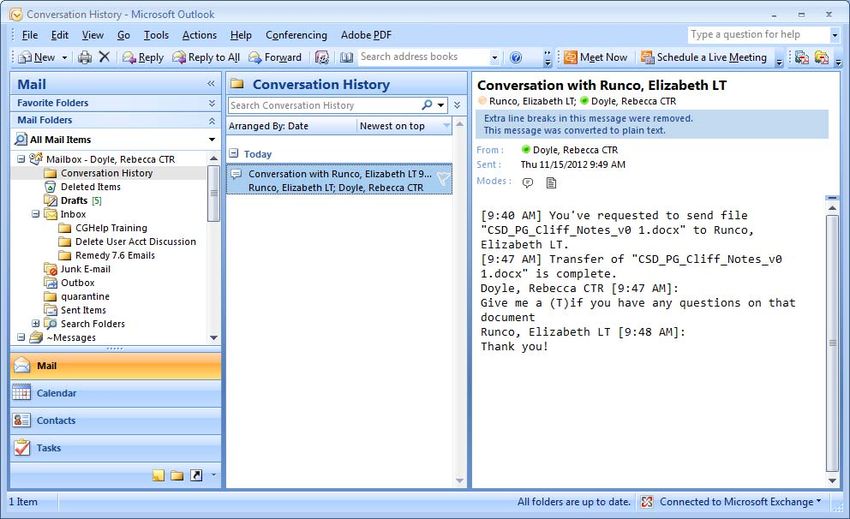Click the Shortcuts icon in navigation bar
Viewport: 850px width, 519px height.
pyautogui.click(x=196, y=476)
